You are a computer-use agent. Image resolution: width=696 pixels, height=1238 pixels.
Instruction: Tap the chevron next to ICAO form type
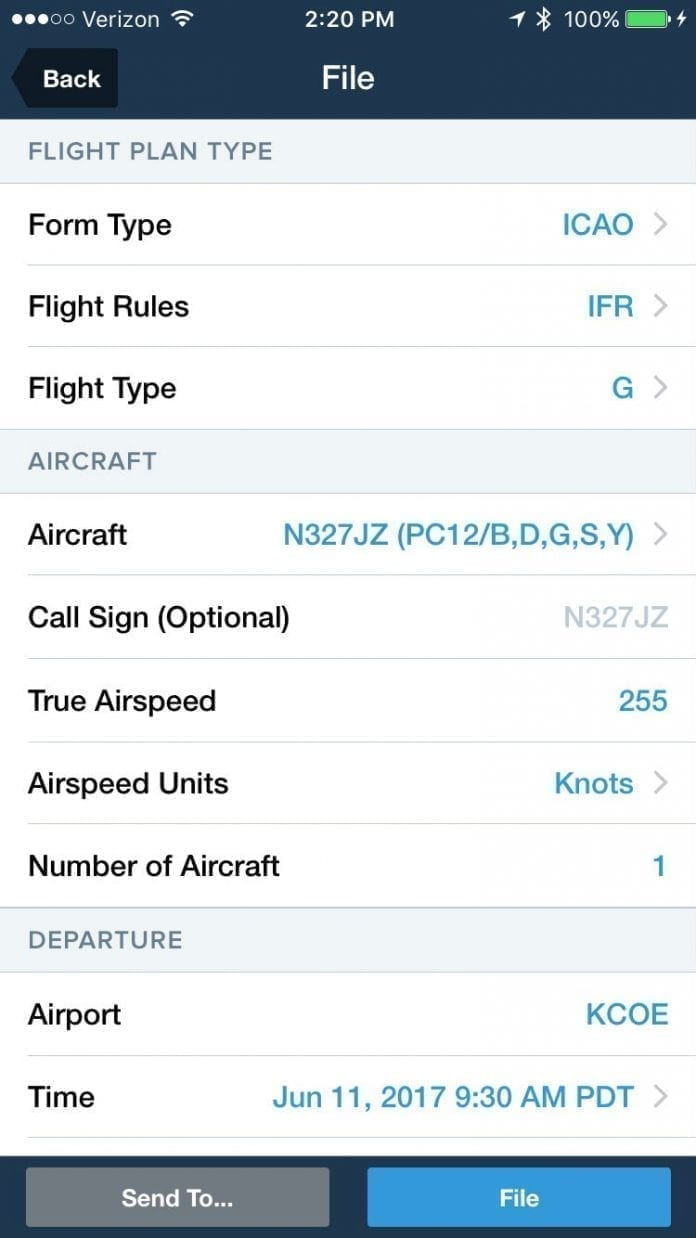tap(660, 224)
